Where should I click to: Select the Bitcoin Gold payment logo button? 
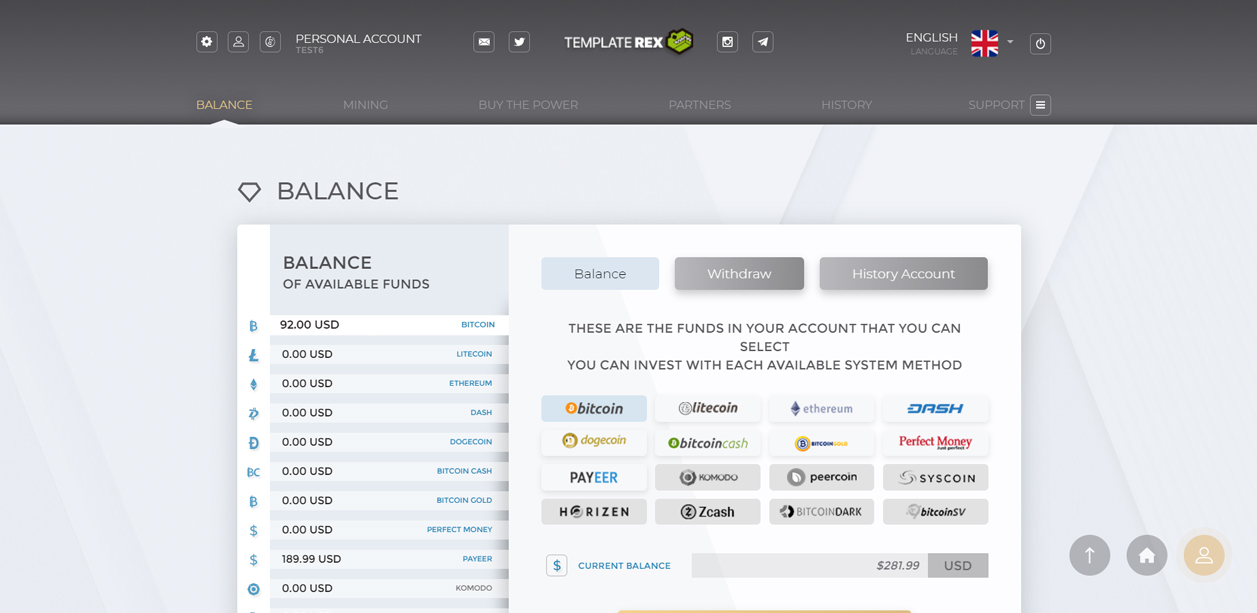(822, 443)
